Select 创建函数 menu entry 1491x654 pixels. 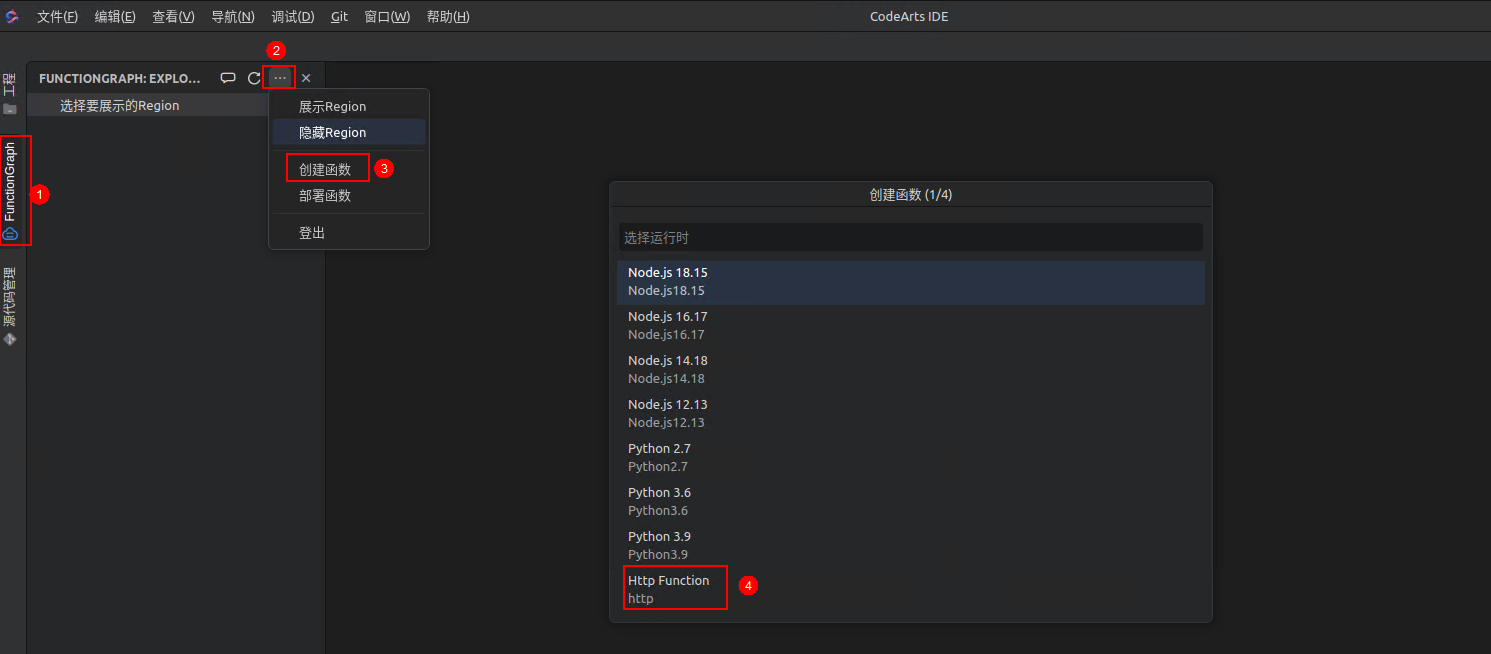[349, 169]
